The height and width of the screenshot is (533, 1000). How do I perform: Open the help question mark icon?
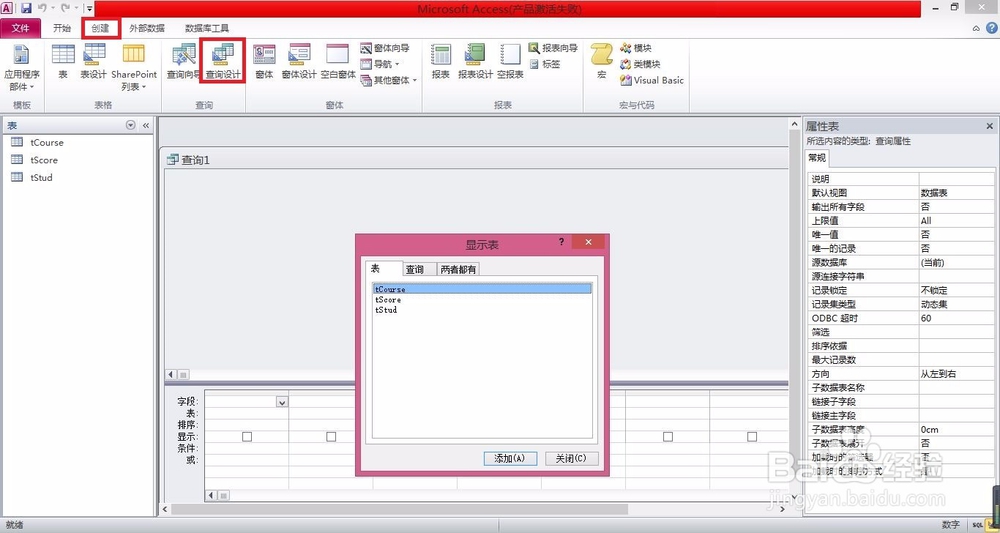[992, 28]
